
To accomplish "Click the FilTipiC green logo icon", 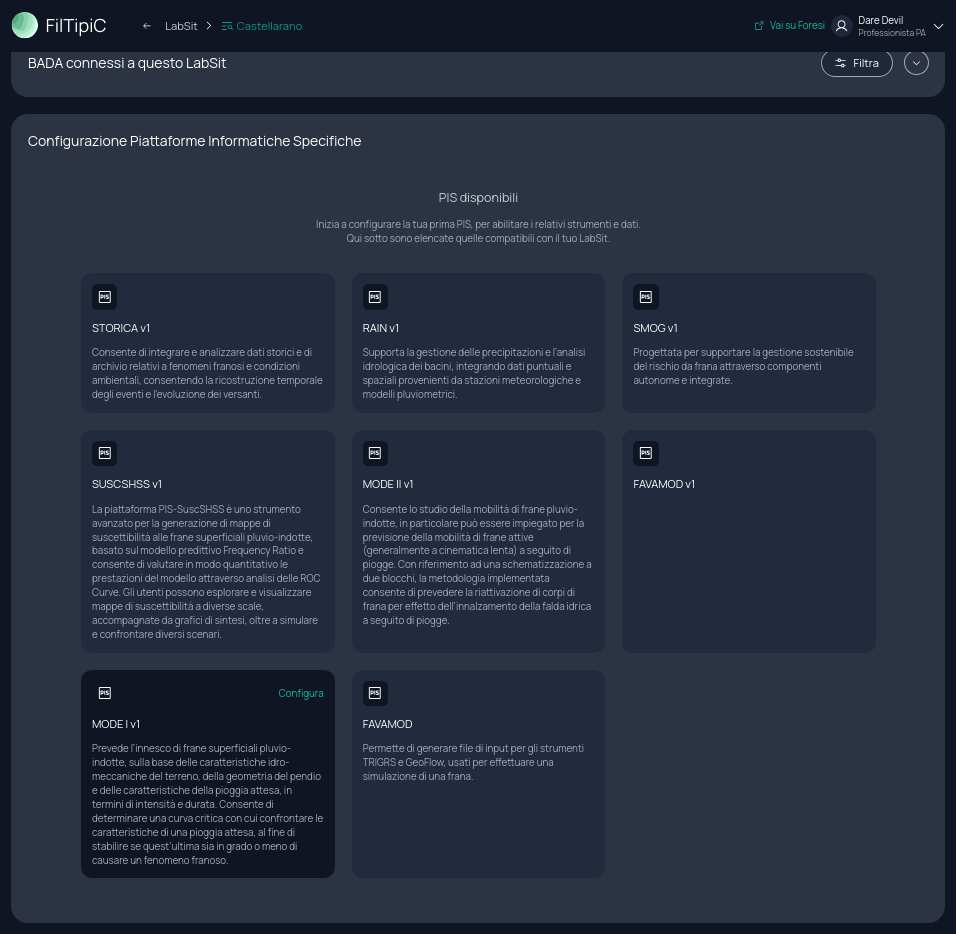I will (x=24, y=25).
